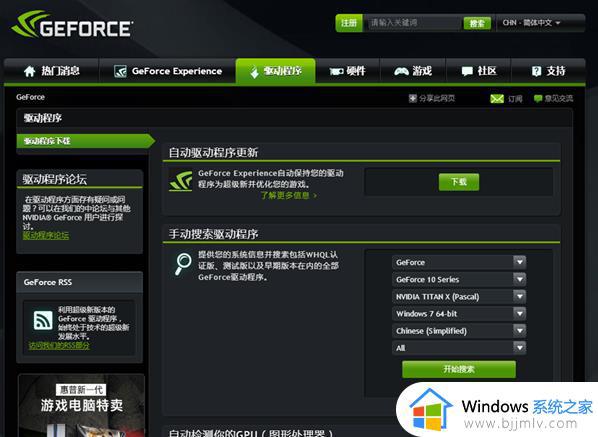Click the home icon beside 热门消息
Viewport: 598px width, 437px height.
(29, 71)
